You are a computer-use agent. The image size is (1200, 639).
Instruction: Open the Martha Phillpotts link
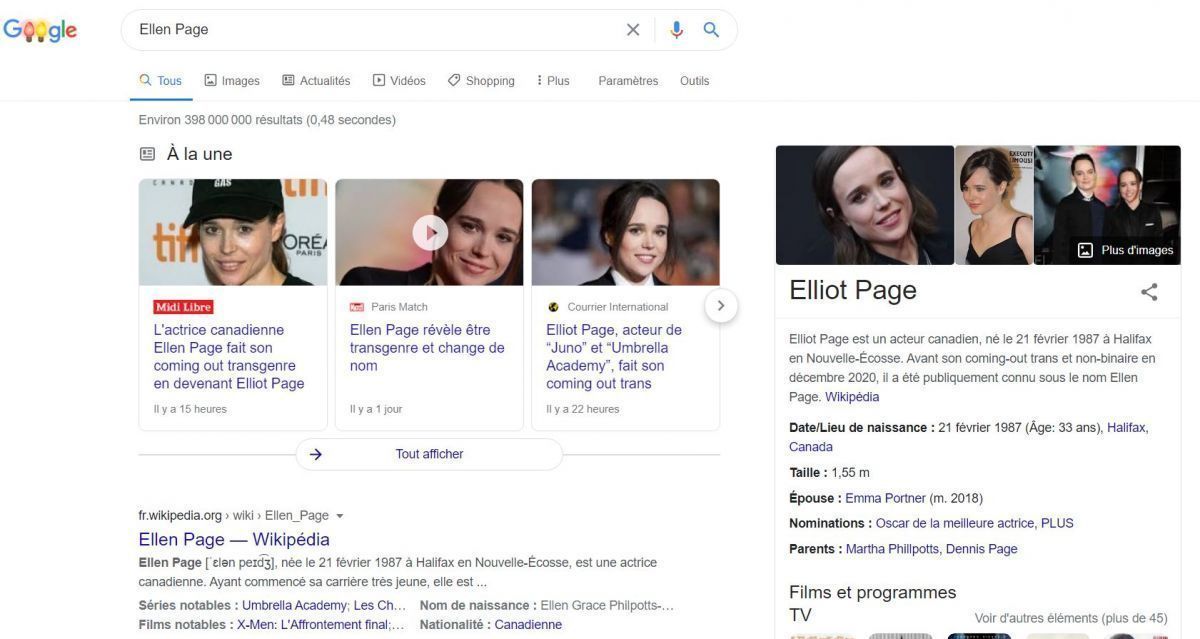click(x=892, y=549)
